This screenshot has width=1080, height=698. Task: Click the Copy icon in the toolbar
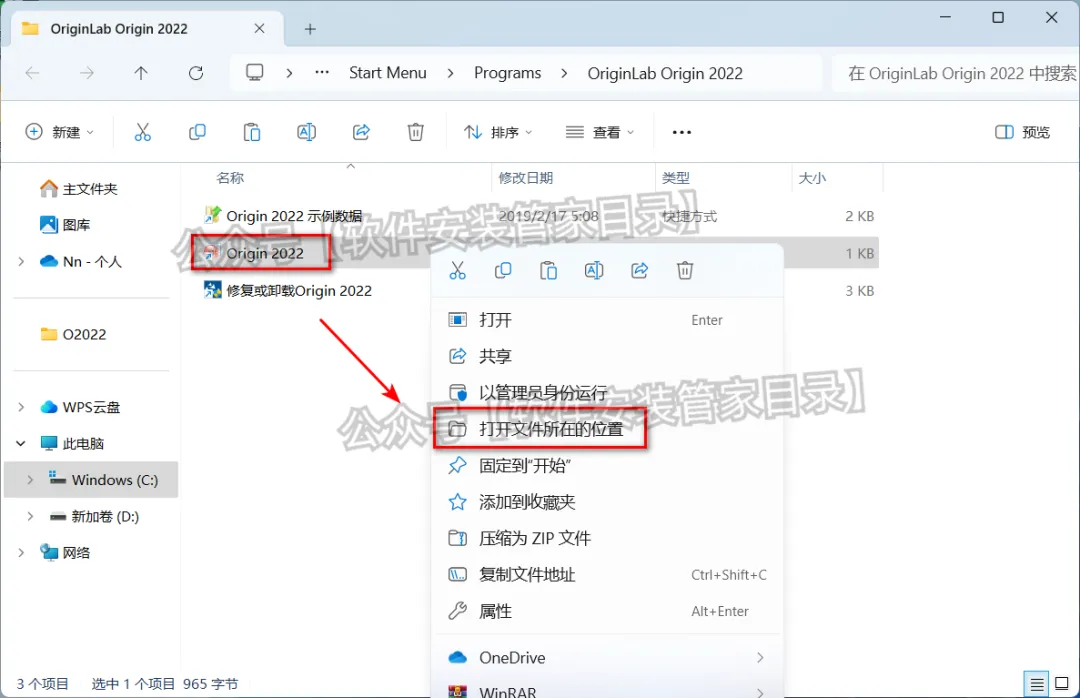197,132
